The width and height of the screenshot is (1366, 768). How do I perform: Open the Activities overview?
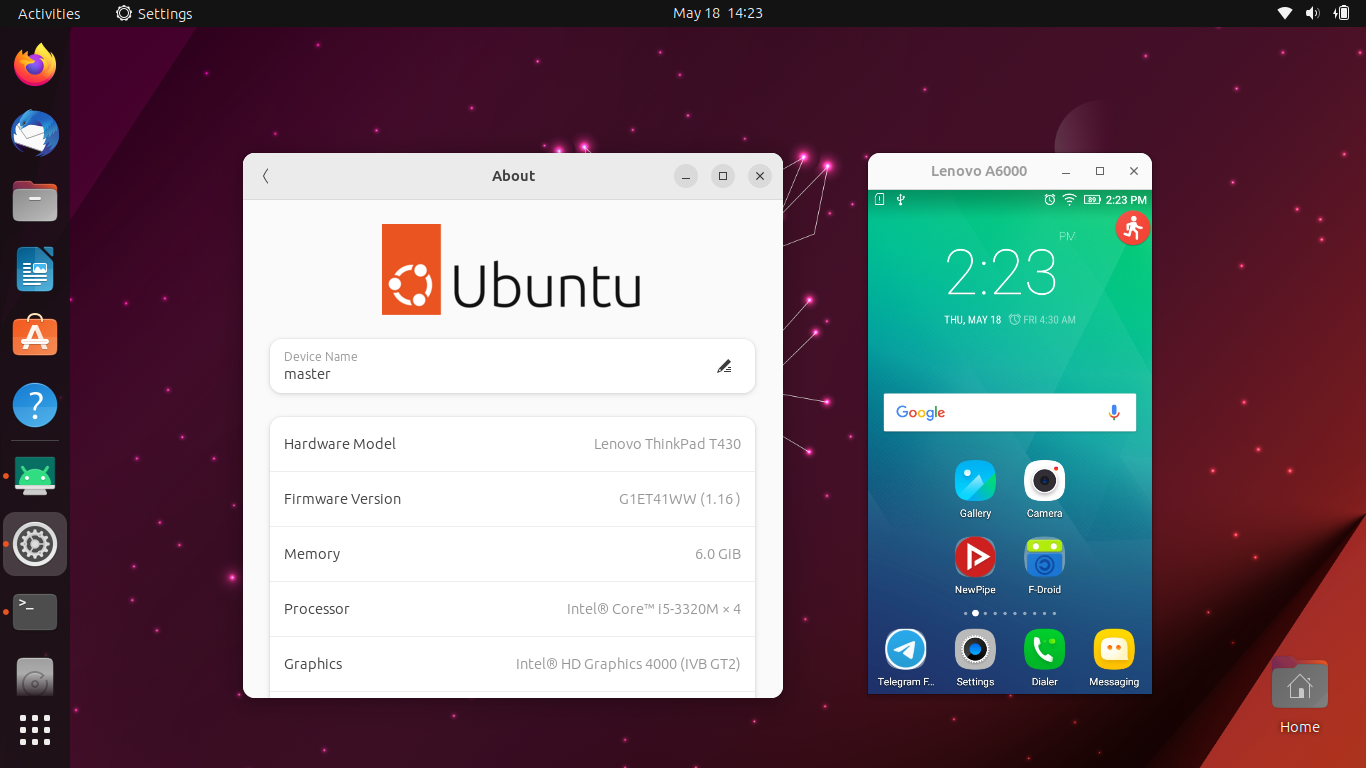tap(49, 13)
